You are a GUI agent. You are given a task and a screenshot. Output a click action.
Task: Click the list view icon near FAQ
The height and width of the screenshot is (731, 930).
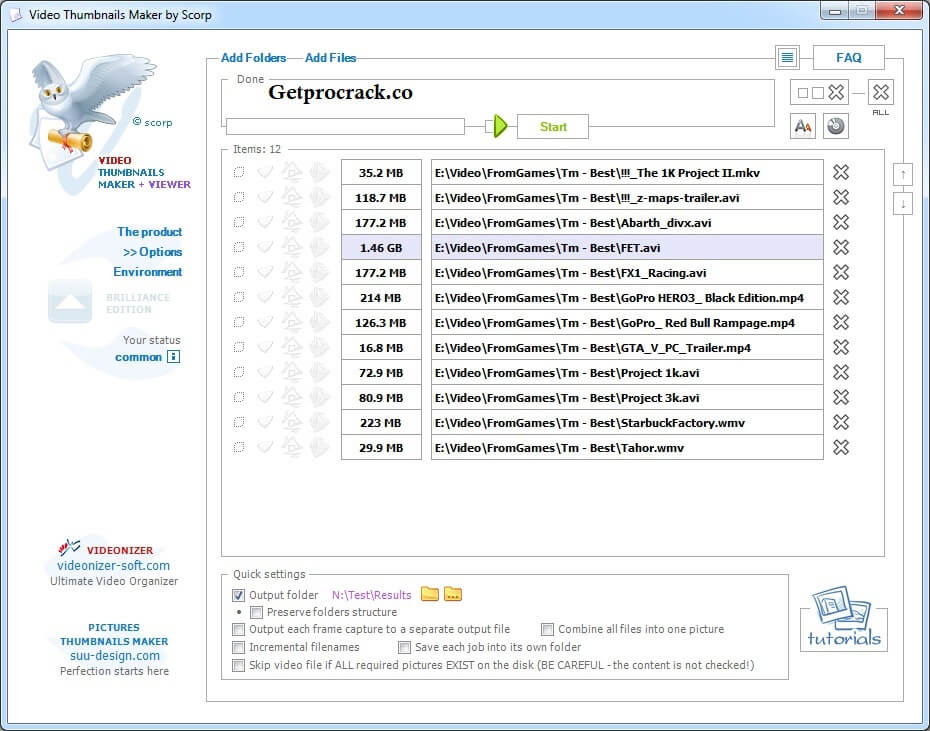(x=787, y=58)
